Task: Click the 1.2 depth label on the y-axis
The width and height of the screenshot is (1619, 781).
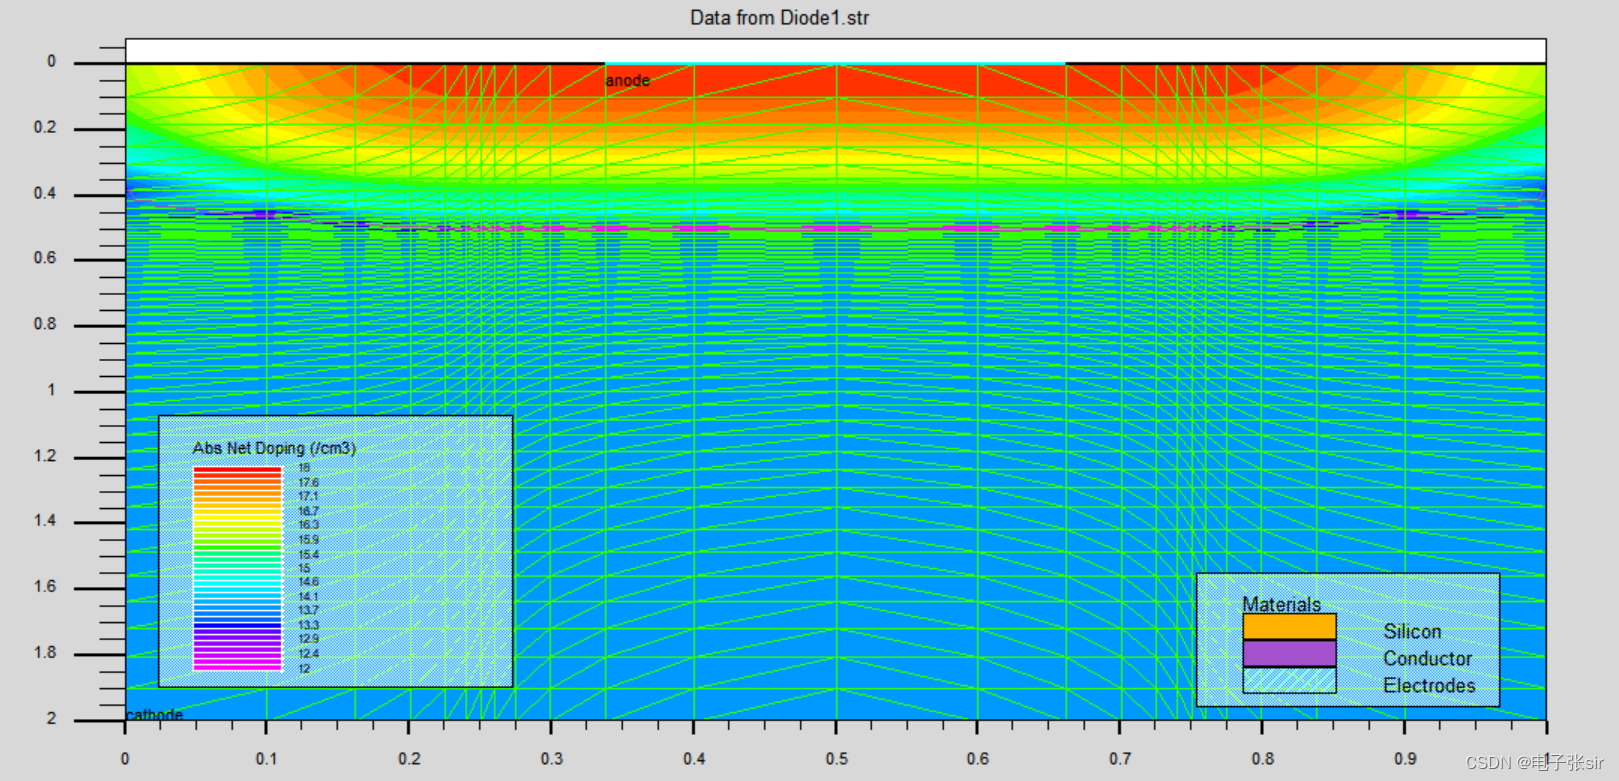Action: click(x=45, y=456)
